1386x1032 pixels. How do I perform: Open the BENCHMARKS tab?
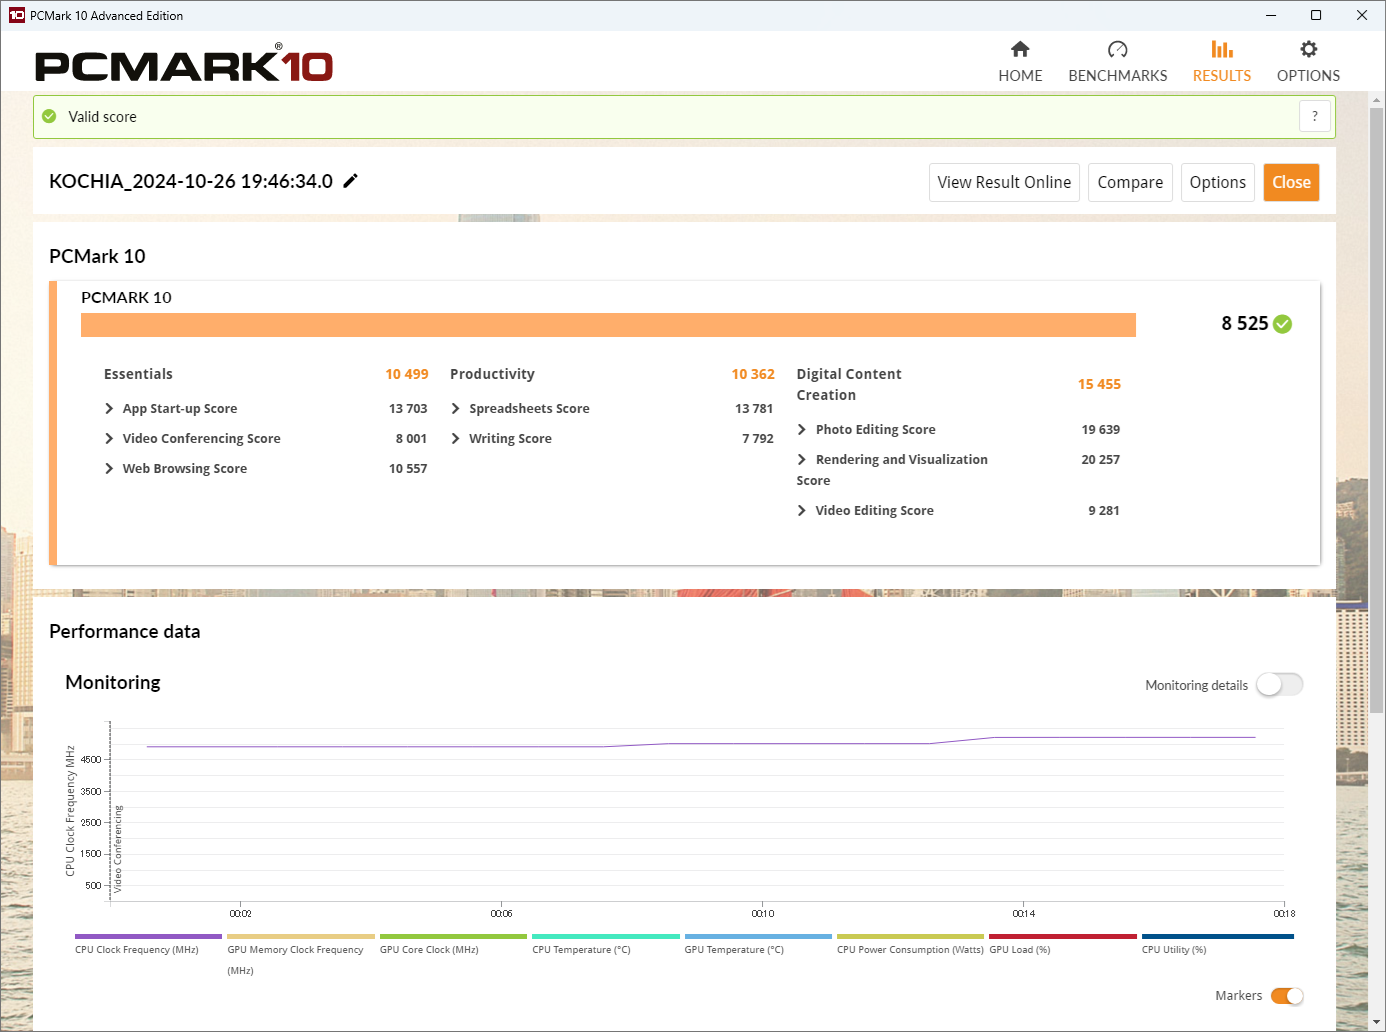pyautogui.click(x=1118, y=62)
